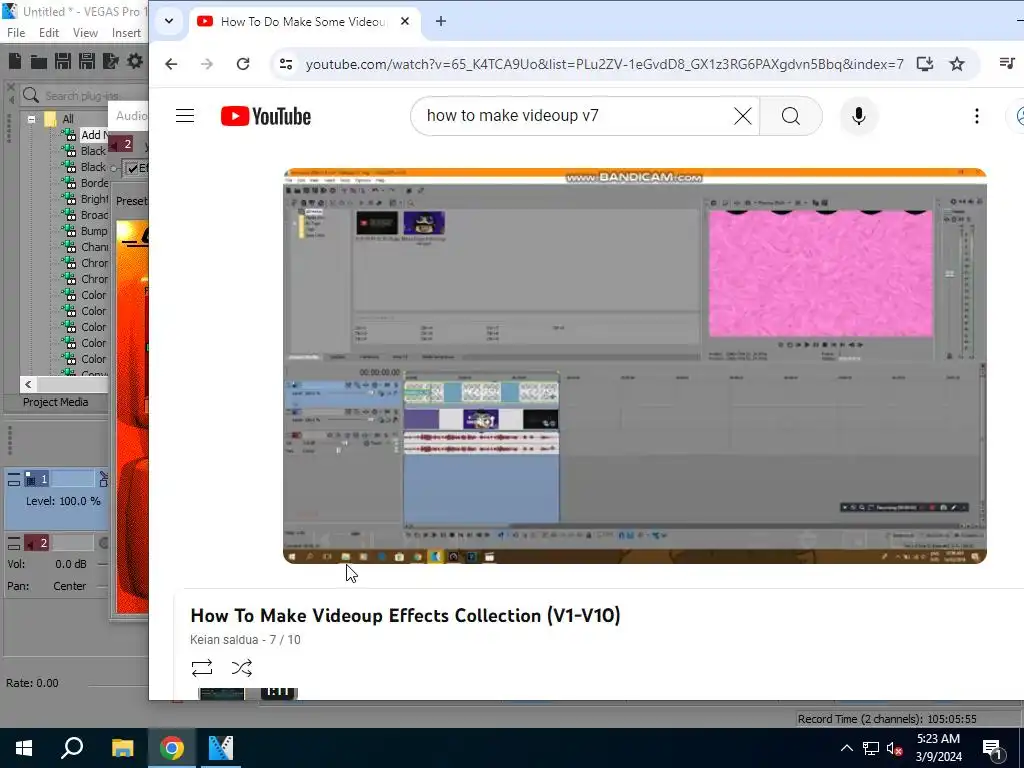Click track 1 name field

(72, 479)
